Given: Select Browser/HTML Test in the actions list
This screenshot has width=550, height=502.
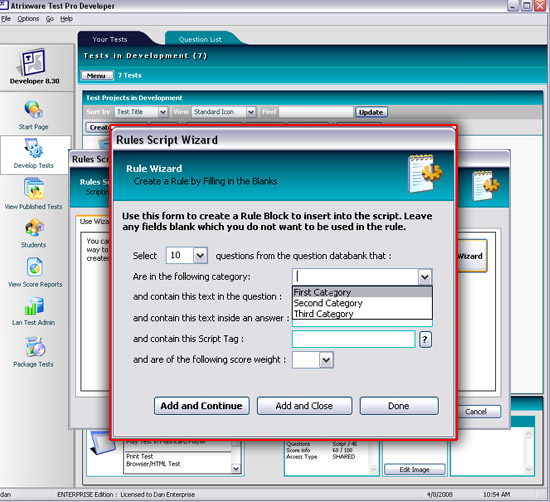Looking at the screenshot, I should click(153, 464).
